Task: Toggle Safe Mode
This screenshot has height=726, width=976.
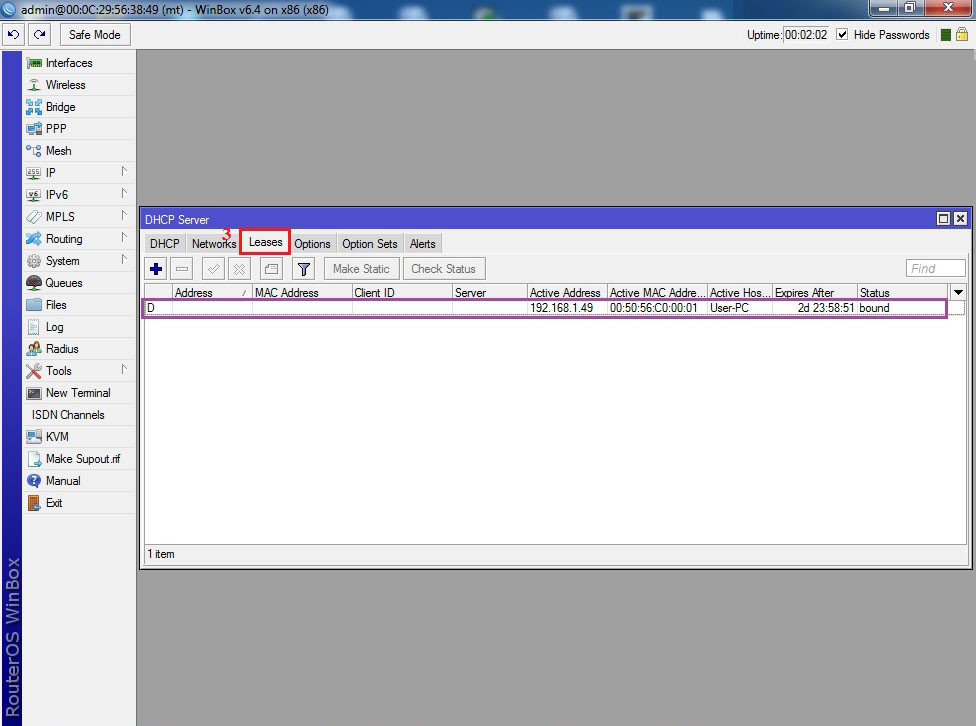Action: point(94,35)
